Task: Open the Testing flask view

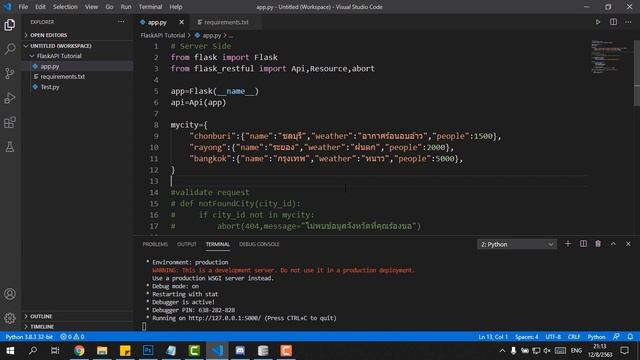Action: (10, 147)
